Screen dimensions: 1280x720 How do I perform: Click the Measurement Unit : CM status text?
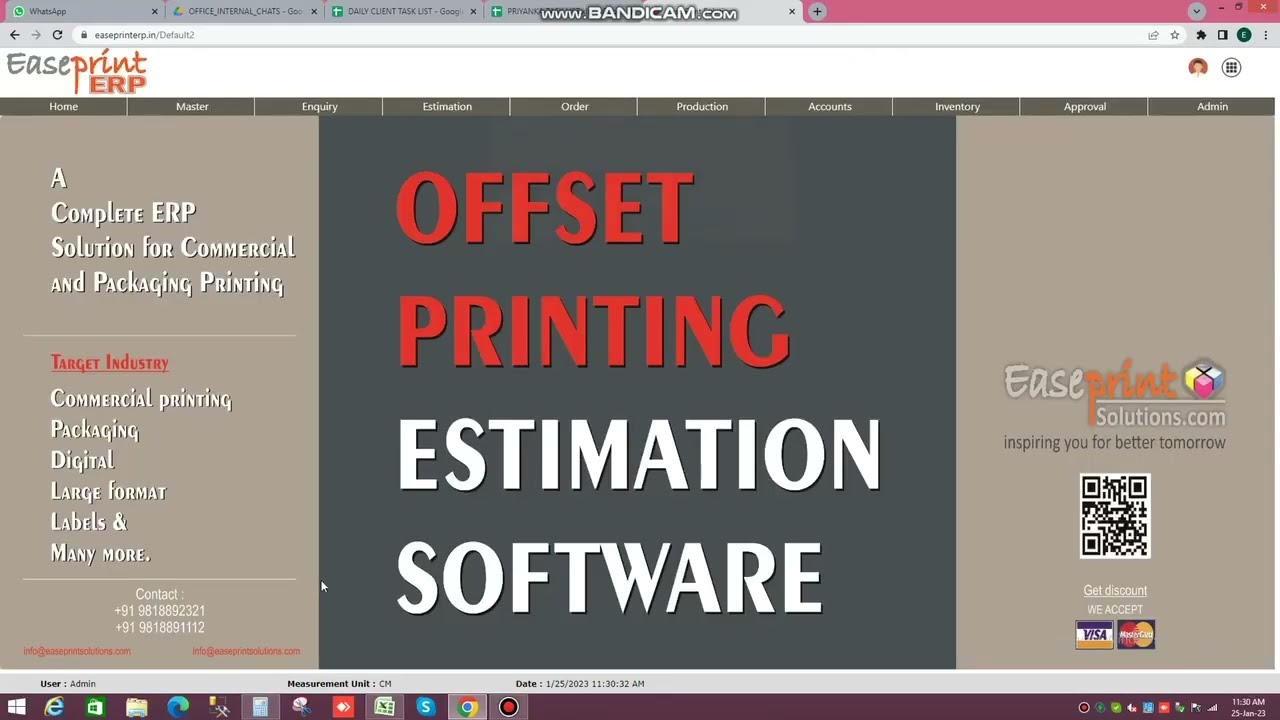point(339,684)
